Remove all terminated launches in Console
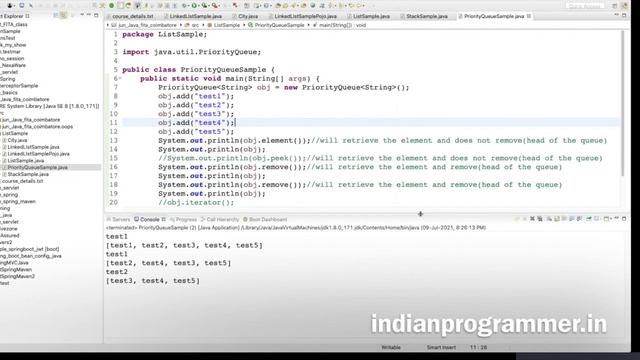Screen dimensions: 640x360 (540, 219)
